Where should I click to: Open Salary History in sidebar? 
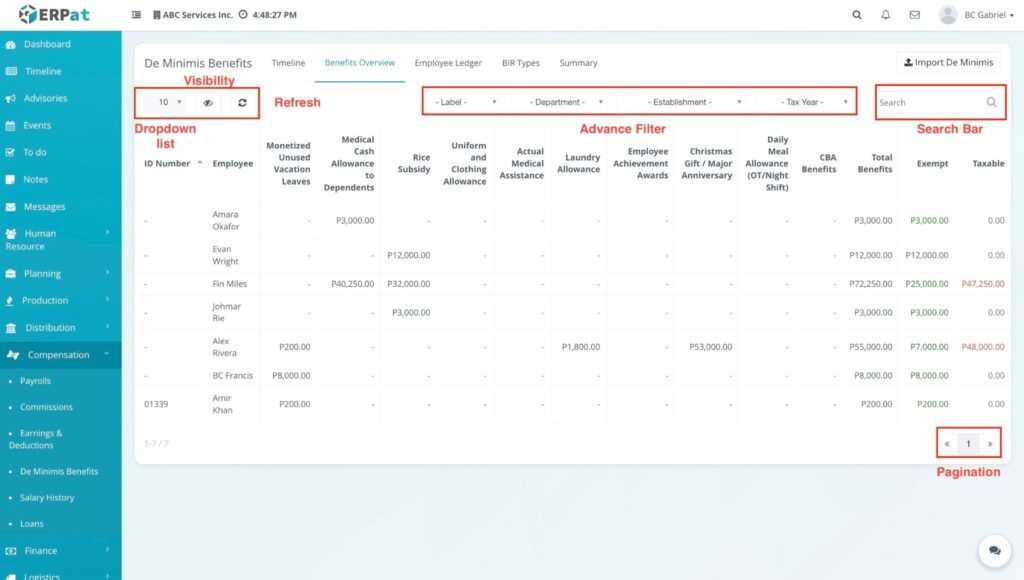[x=47, y=497]
